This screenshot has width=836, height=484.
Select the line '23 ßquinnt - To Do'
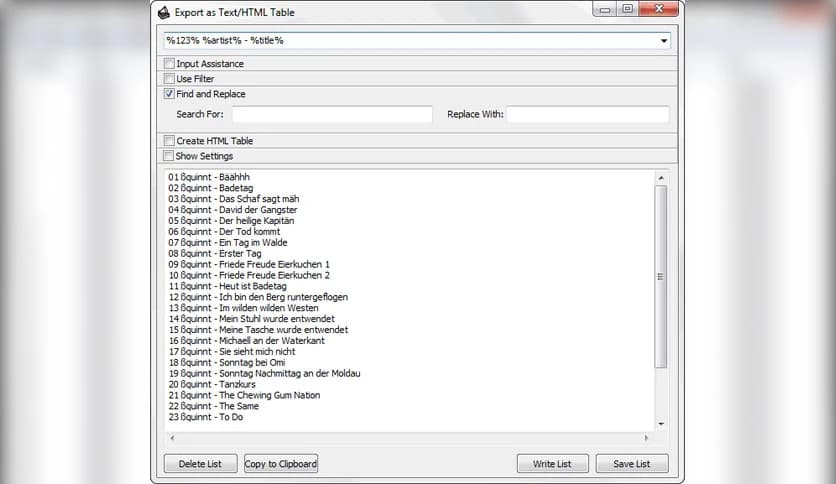pyautogui.click(x=205, y=417)
